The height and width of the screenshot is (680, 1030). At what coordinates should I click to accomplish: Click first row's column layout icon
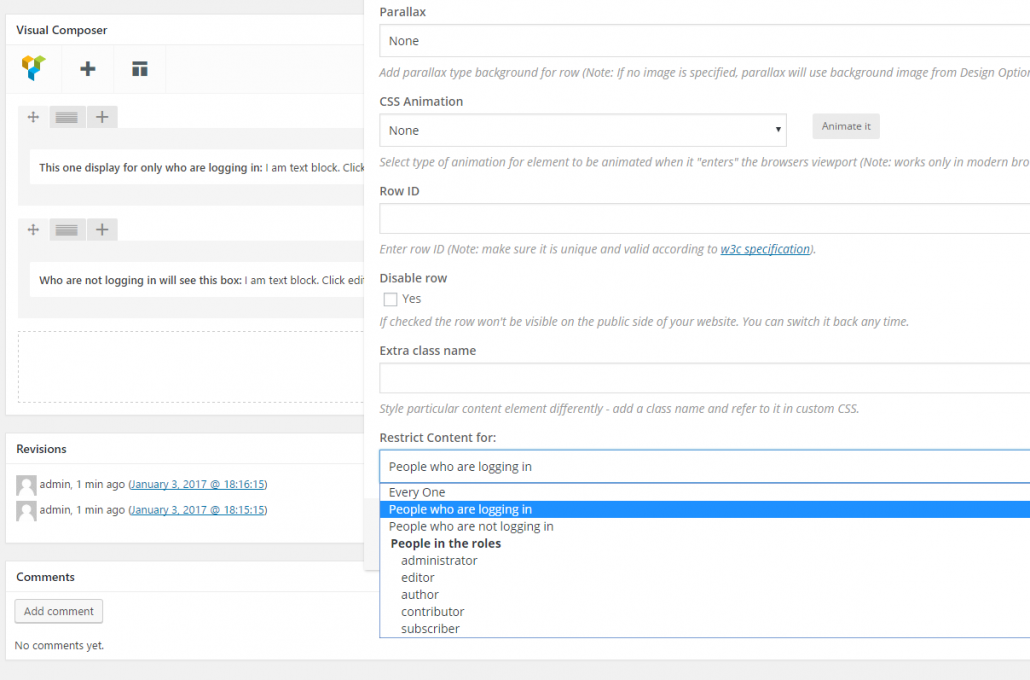[x=67, y=117]
